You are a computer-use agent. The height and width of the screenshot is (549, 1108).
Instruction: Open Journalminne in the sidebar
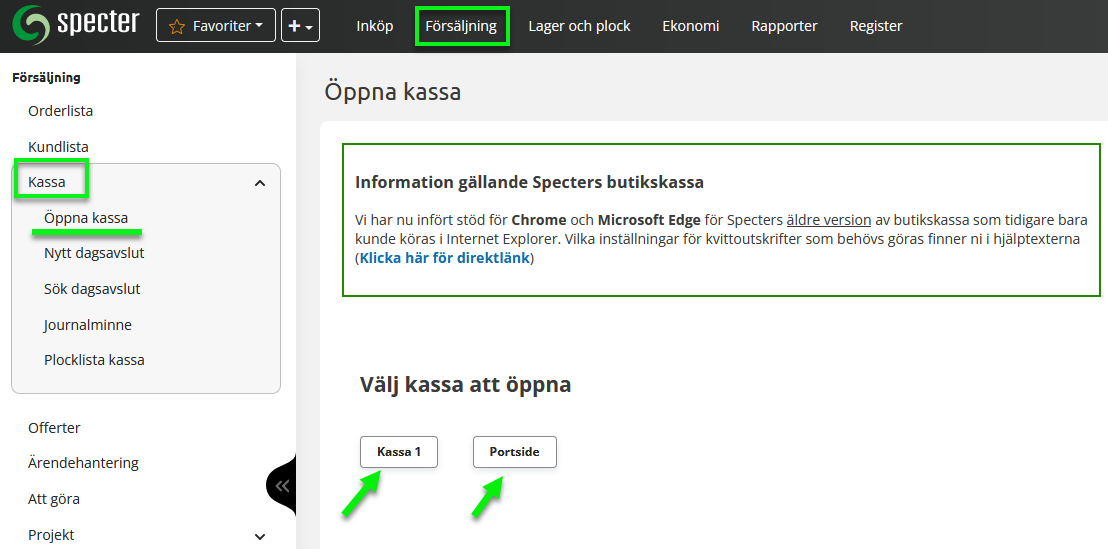[x=87, y=325]
